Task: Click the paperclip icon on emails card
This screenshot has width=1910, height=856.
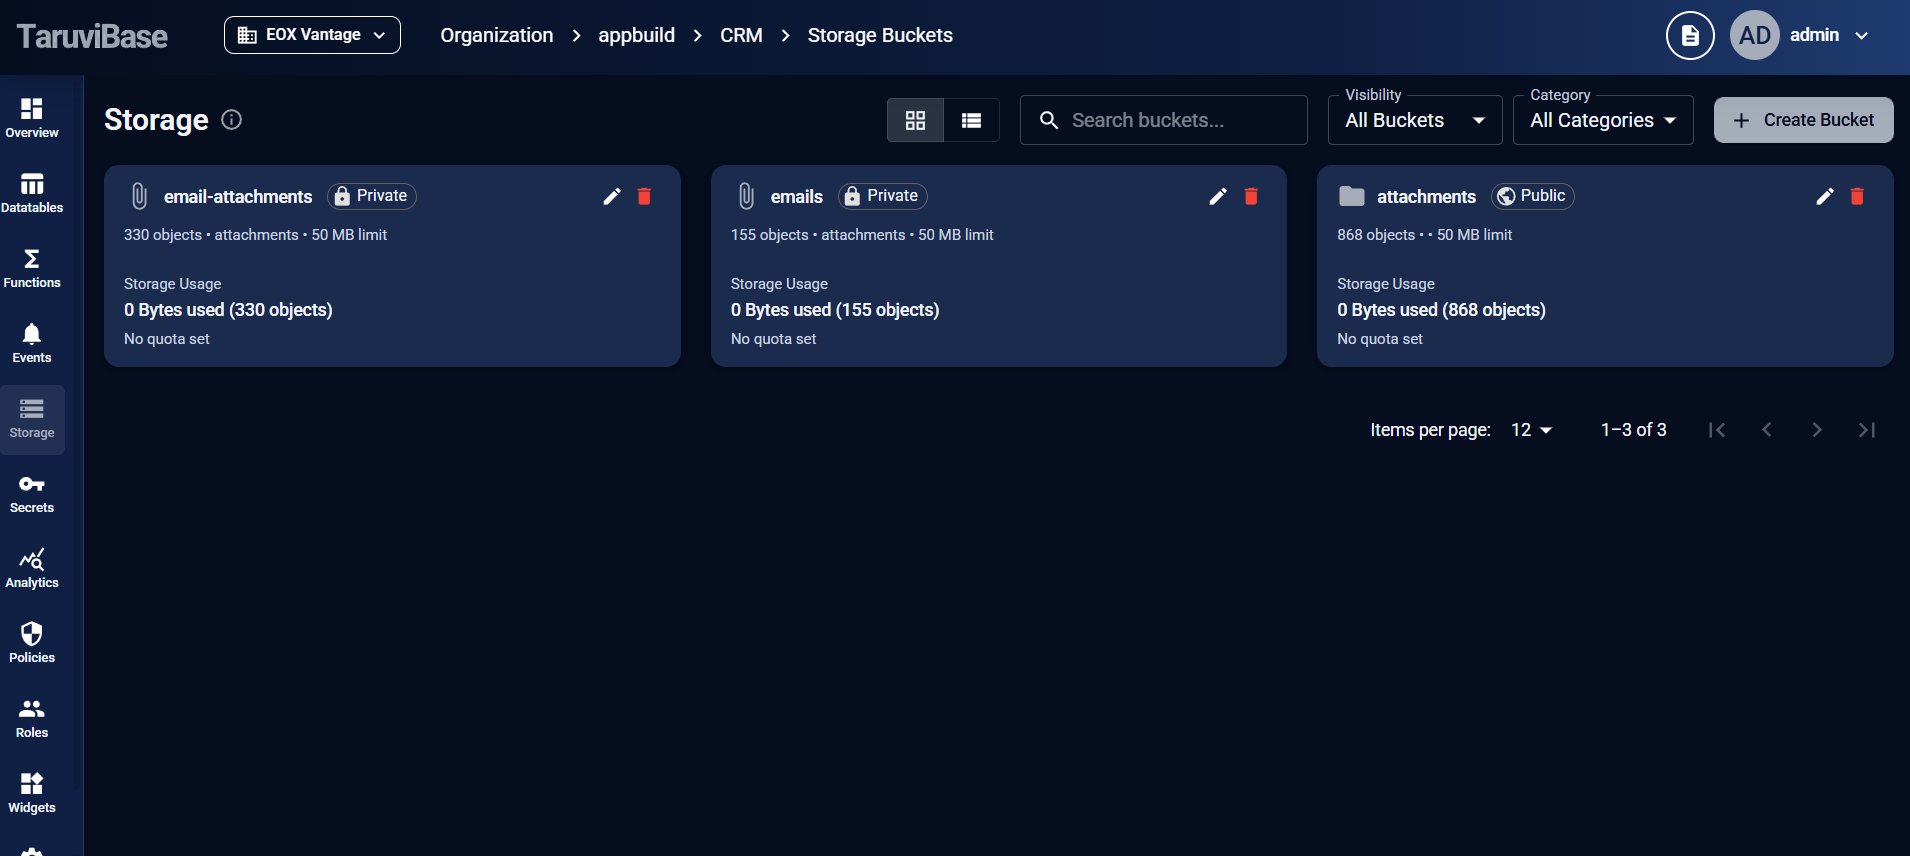Action: [746, 196]
